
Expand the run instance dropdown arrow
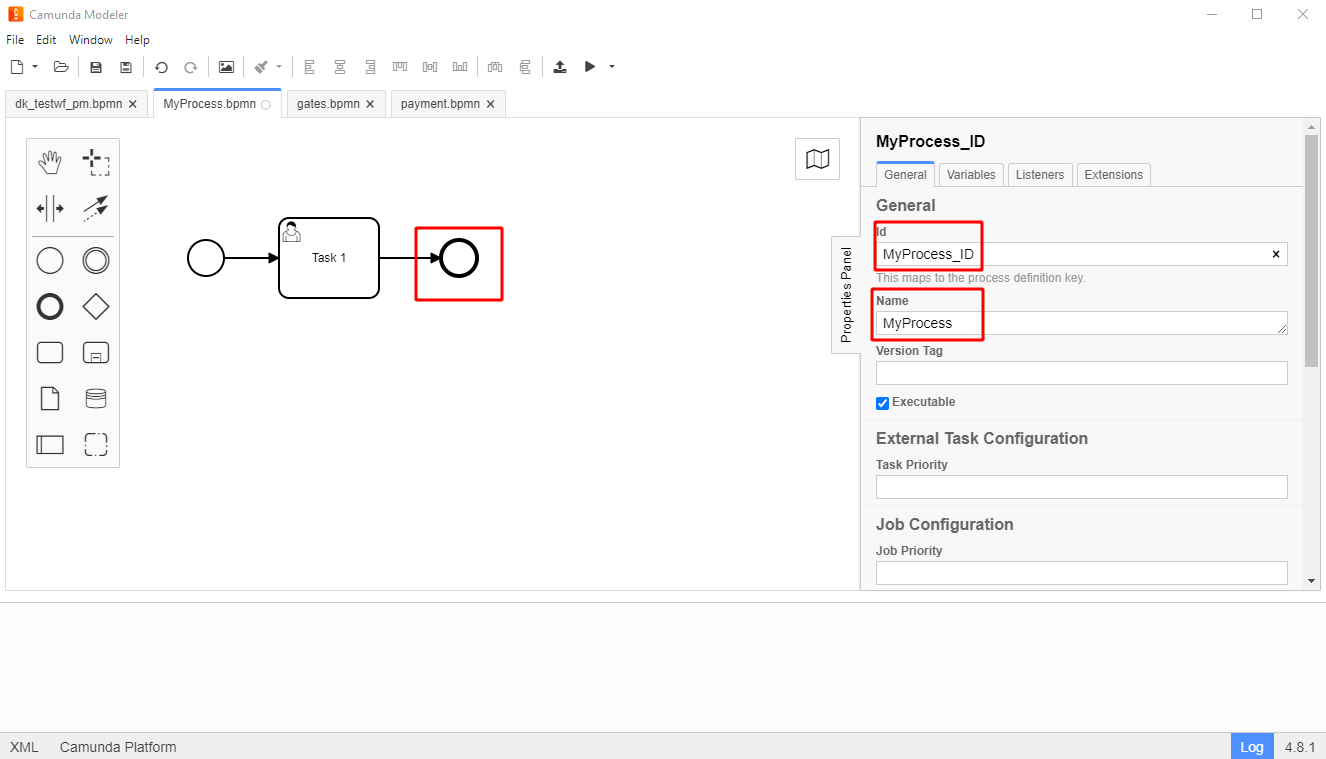pos(612,67)
